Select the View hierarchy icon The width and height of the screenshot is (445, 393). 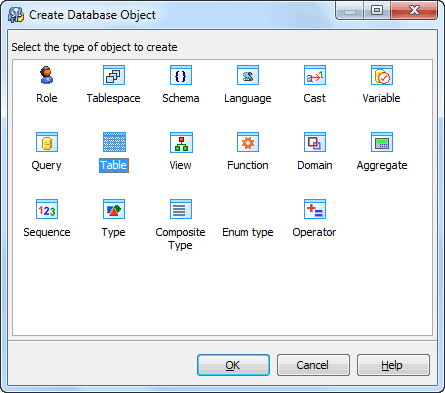[x=181, y=142]
